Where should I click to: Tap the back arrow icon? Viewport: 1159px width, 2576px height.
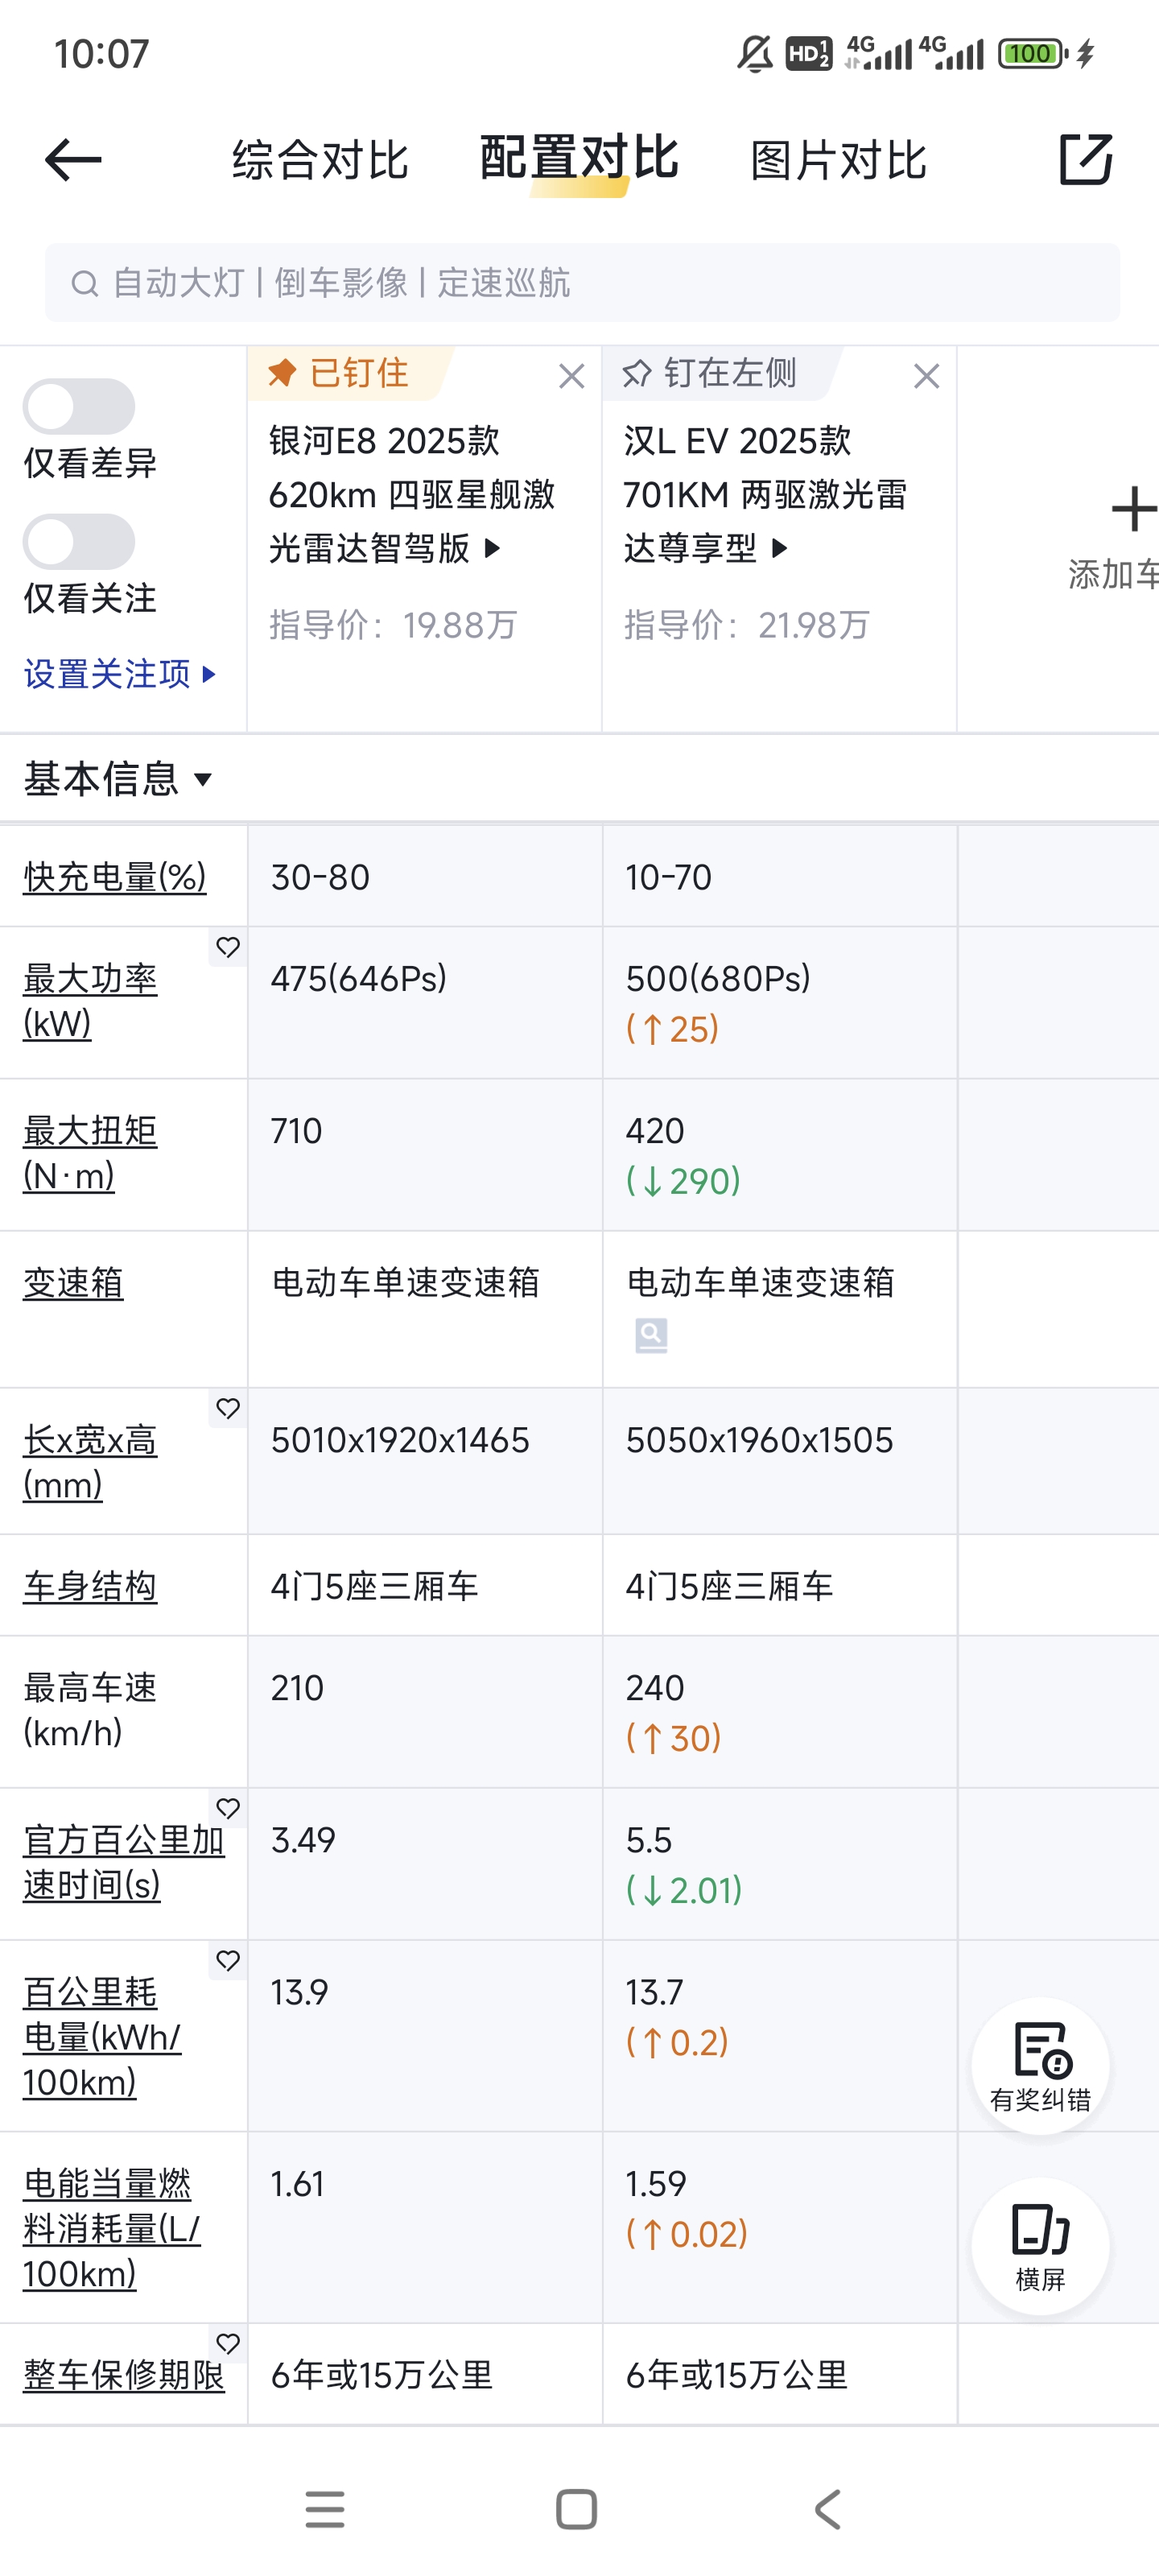click(73, 160)
